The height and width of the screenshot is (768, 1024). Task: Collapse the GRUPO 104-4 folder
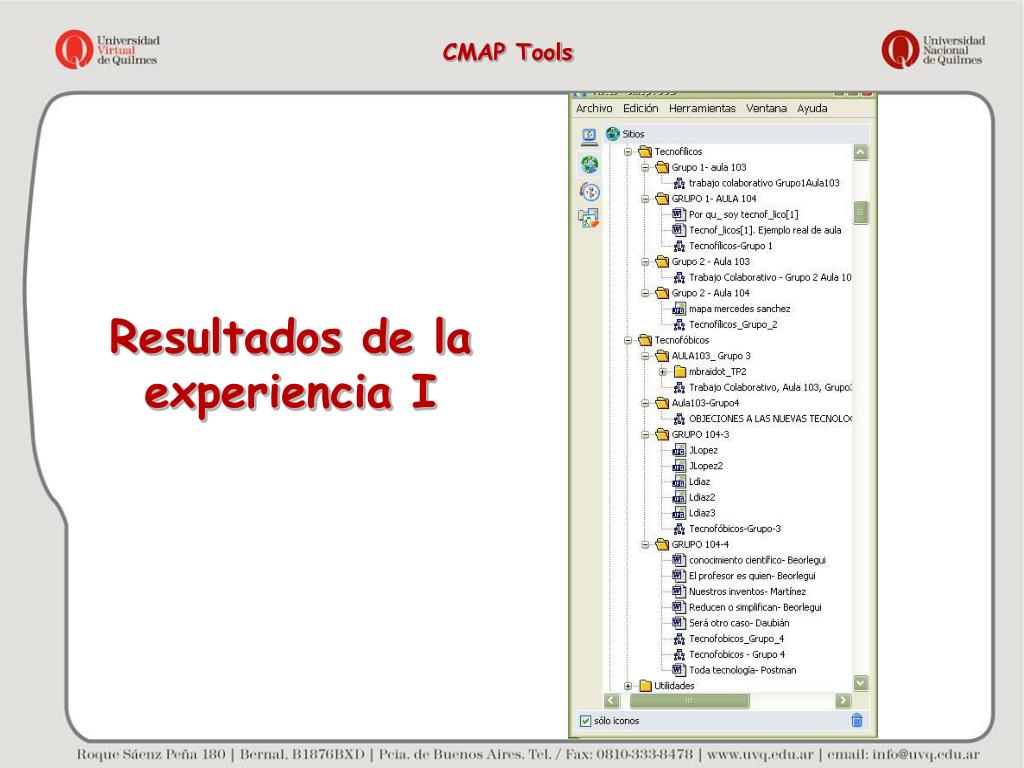point(645,545)
